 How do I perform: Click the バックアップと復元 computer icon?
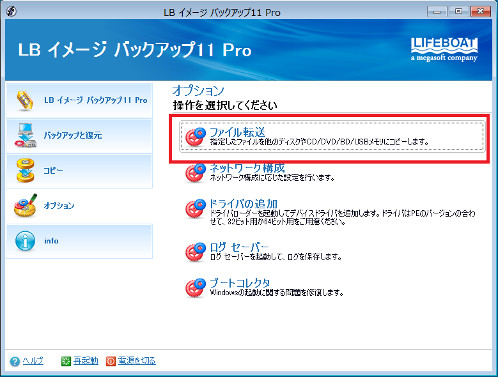click(26, 135)
